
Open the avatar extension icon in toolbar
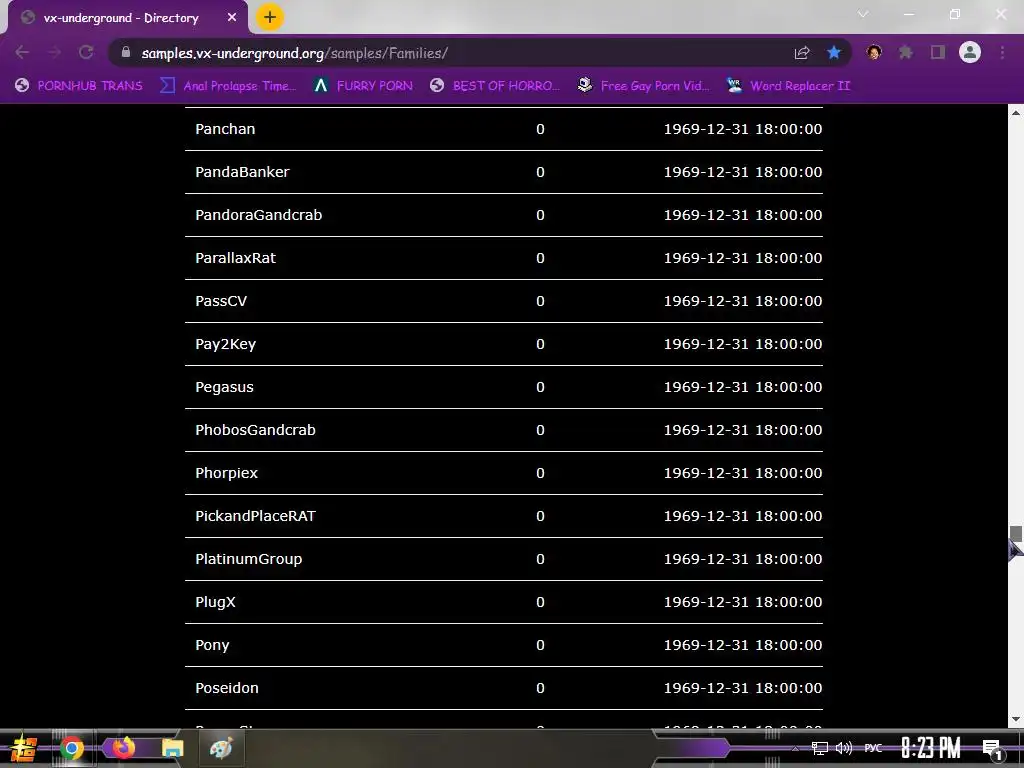coord(874,52)
